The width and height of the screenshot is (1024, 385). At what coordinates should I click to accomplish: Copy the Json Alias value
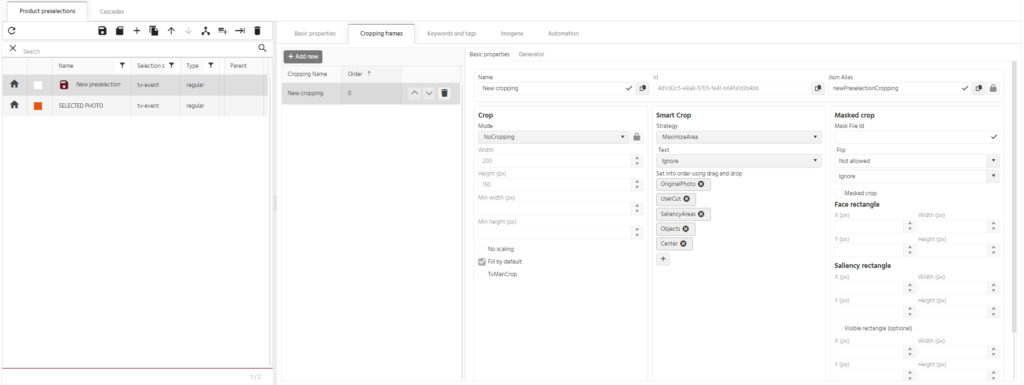[x=978, y=88]
